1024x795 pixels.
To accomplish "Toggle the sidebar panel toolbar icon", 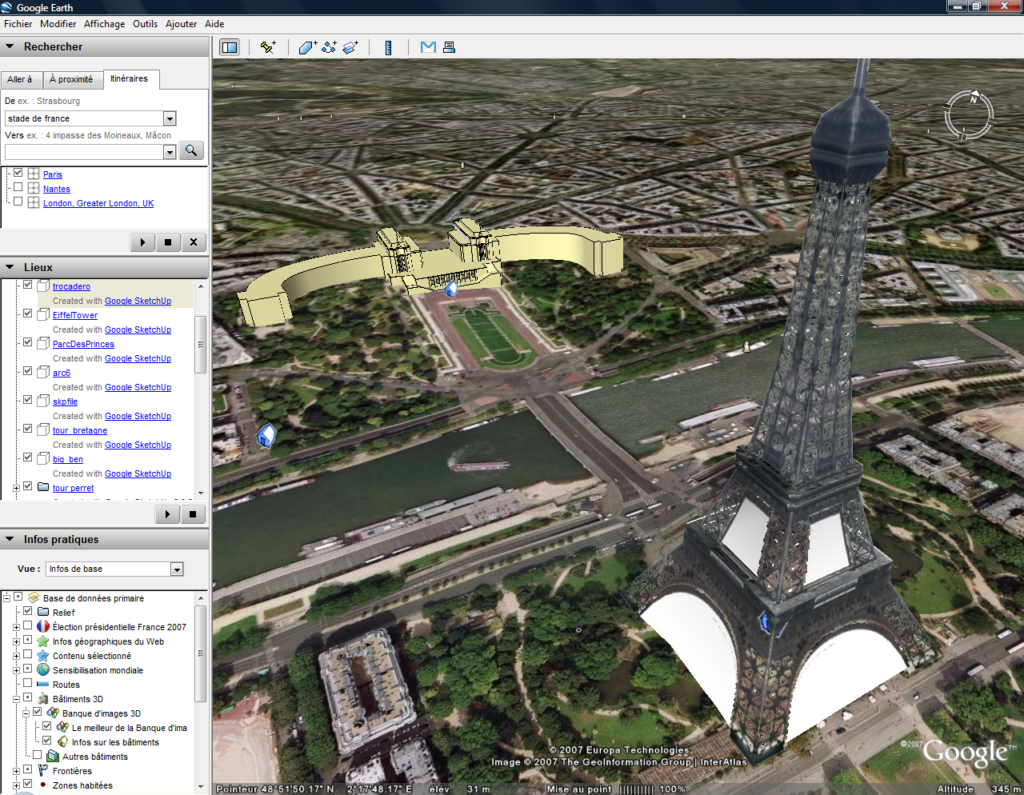I will pos(229,47).
